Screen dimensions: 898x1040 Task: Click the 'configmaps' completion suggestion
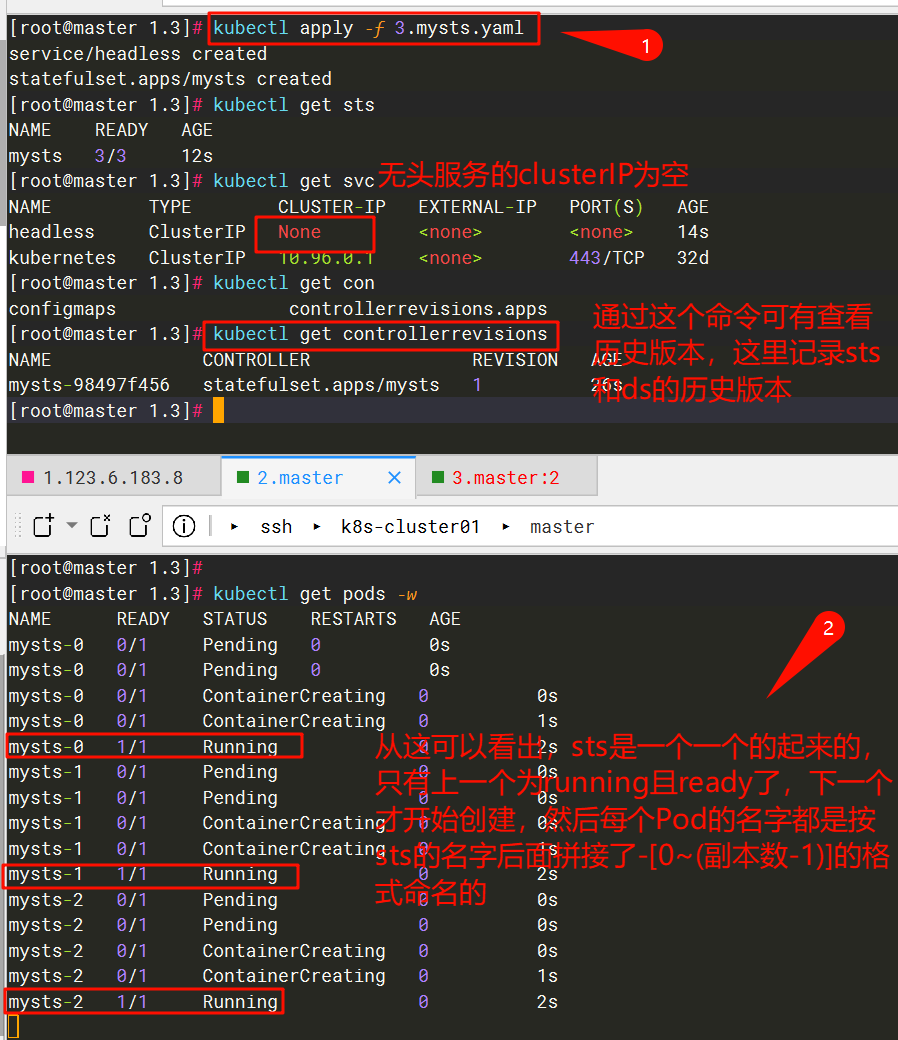(x=62, y=309)
